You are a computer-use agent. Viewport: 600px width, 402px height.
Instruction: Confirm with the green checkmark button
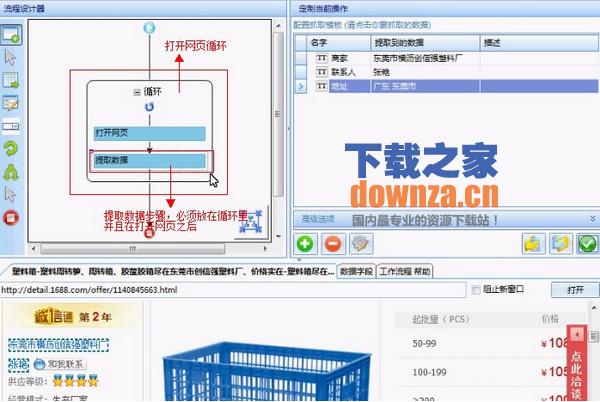click(587, 244)
